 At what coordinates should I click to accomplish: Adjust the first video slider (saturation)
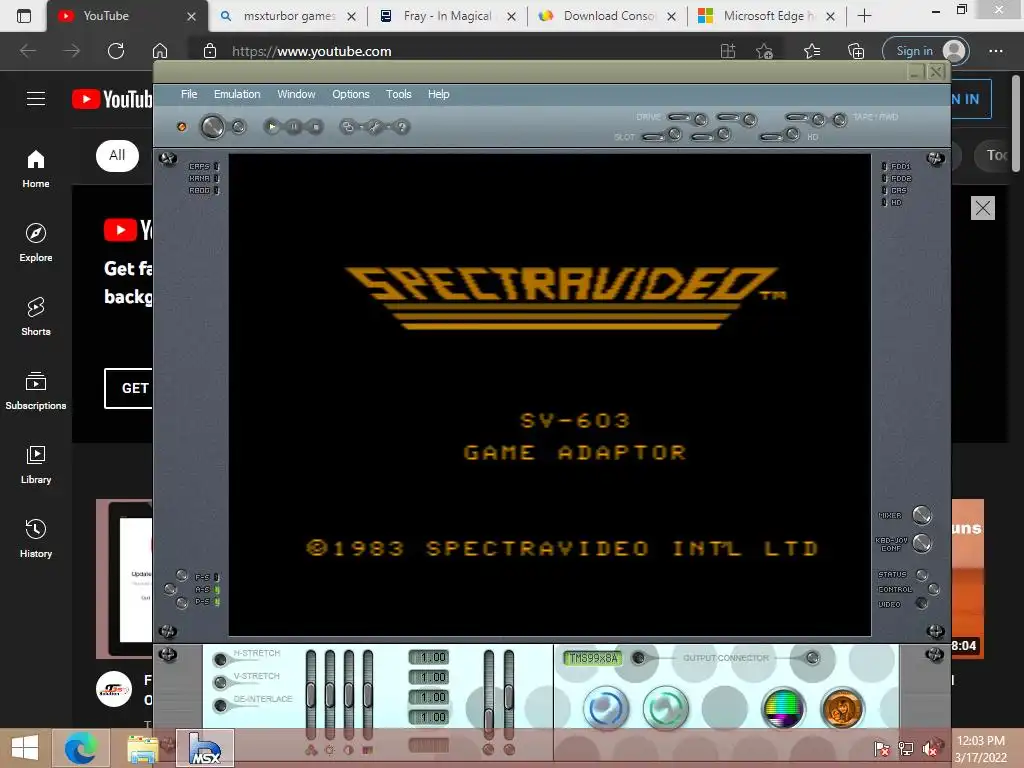click(311, 694)
